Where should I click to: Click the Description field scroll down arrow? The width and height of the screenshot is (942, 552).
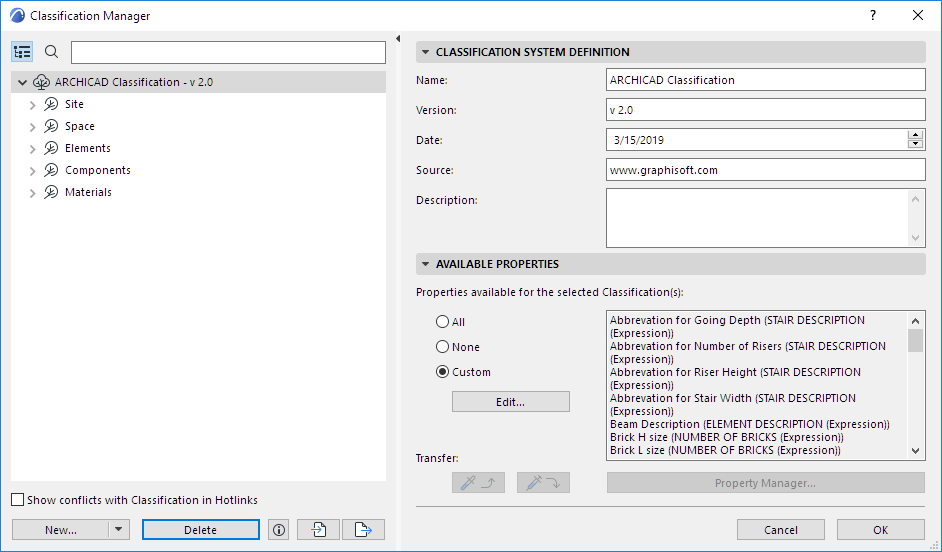(915, 238)
